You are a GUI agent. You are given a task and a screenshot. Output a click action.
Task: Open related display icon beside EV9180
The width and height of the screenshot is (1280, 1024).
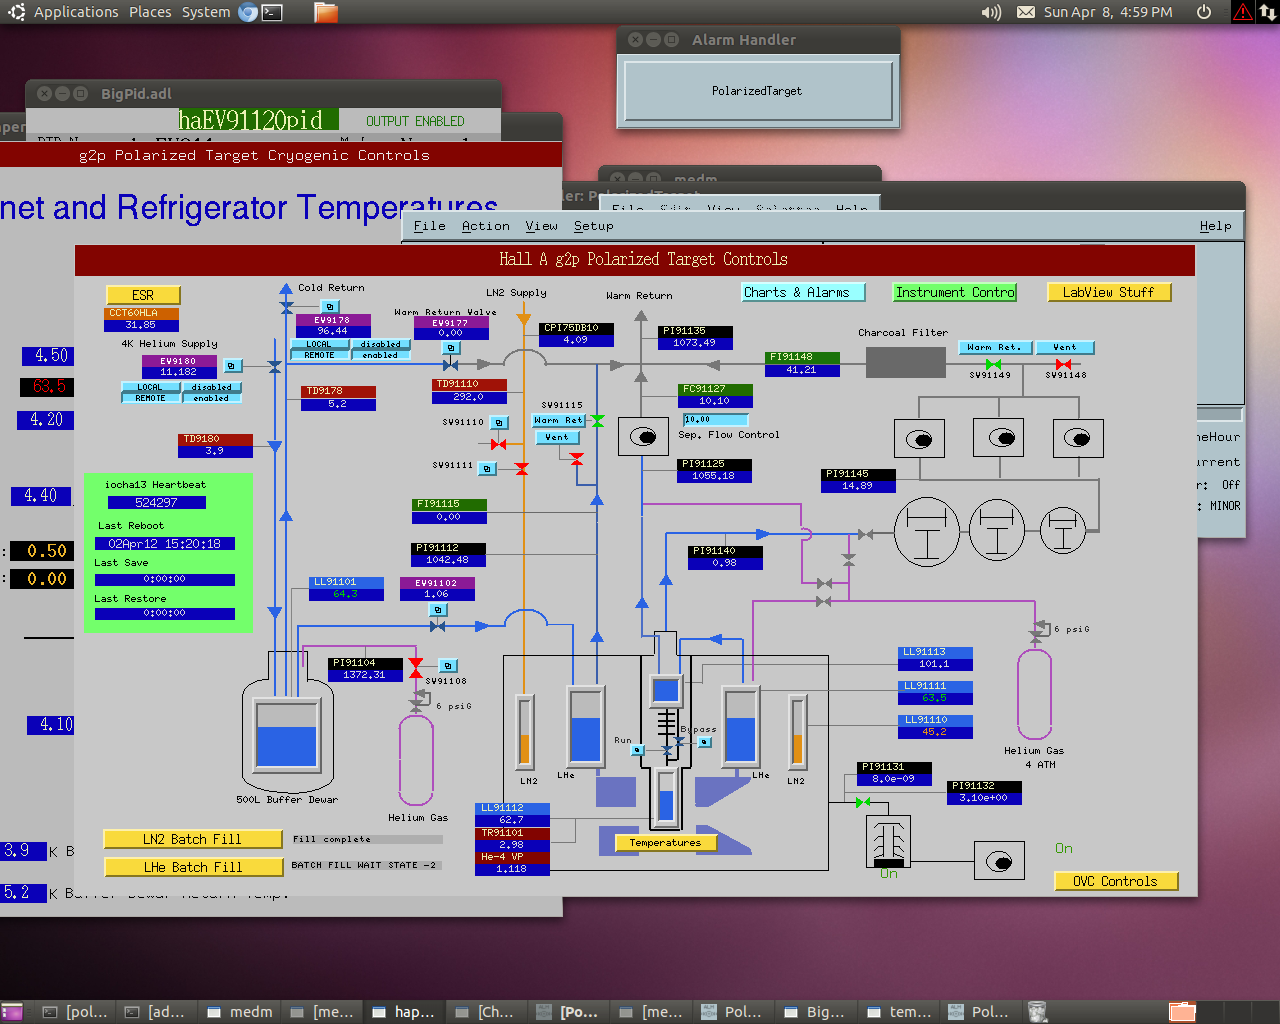[x=233, y=366]
